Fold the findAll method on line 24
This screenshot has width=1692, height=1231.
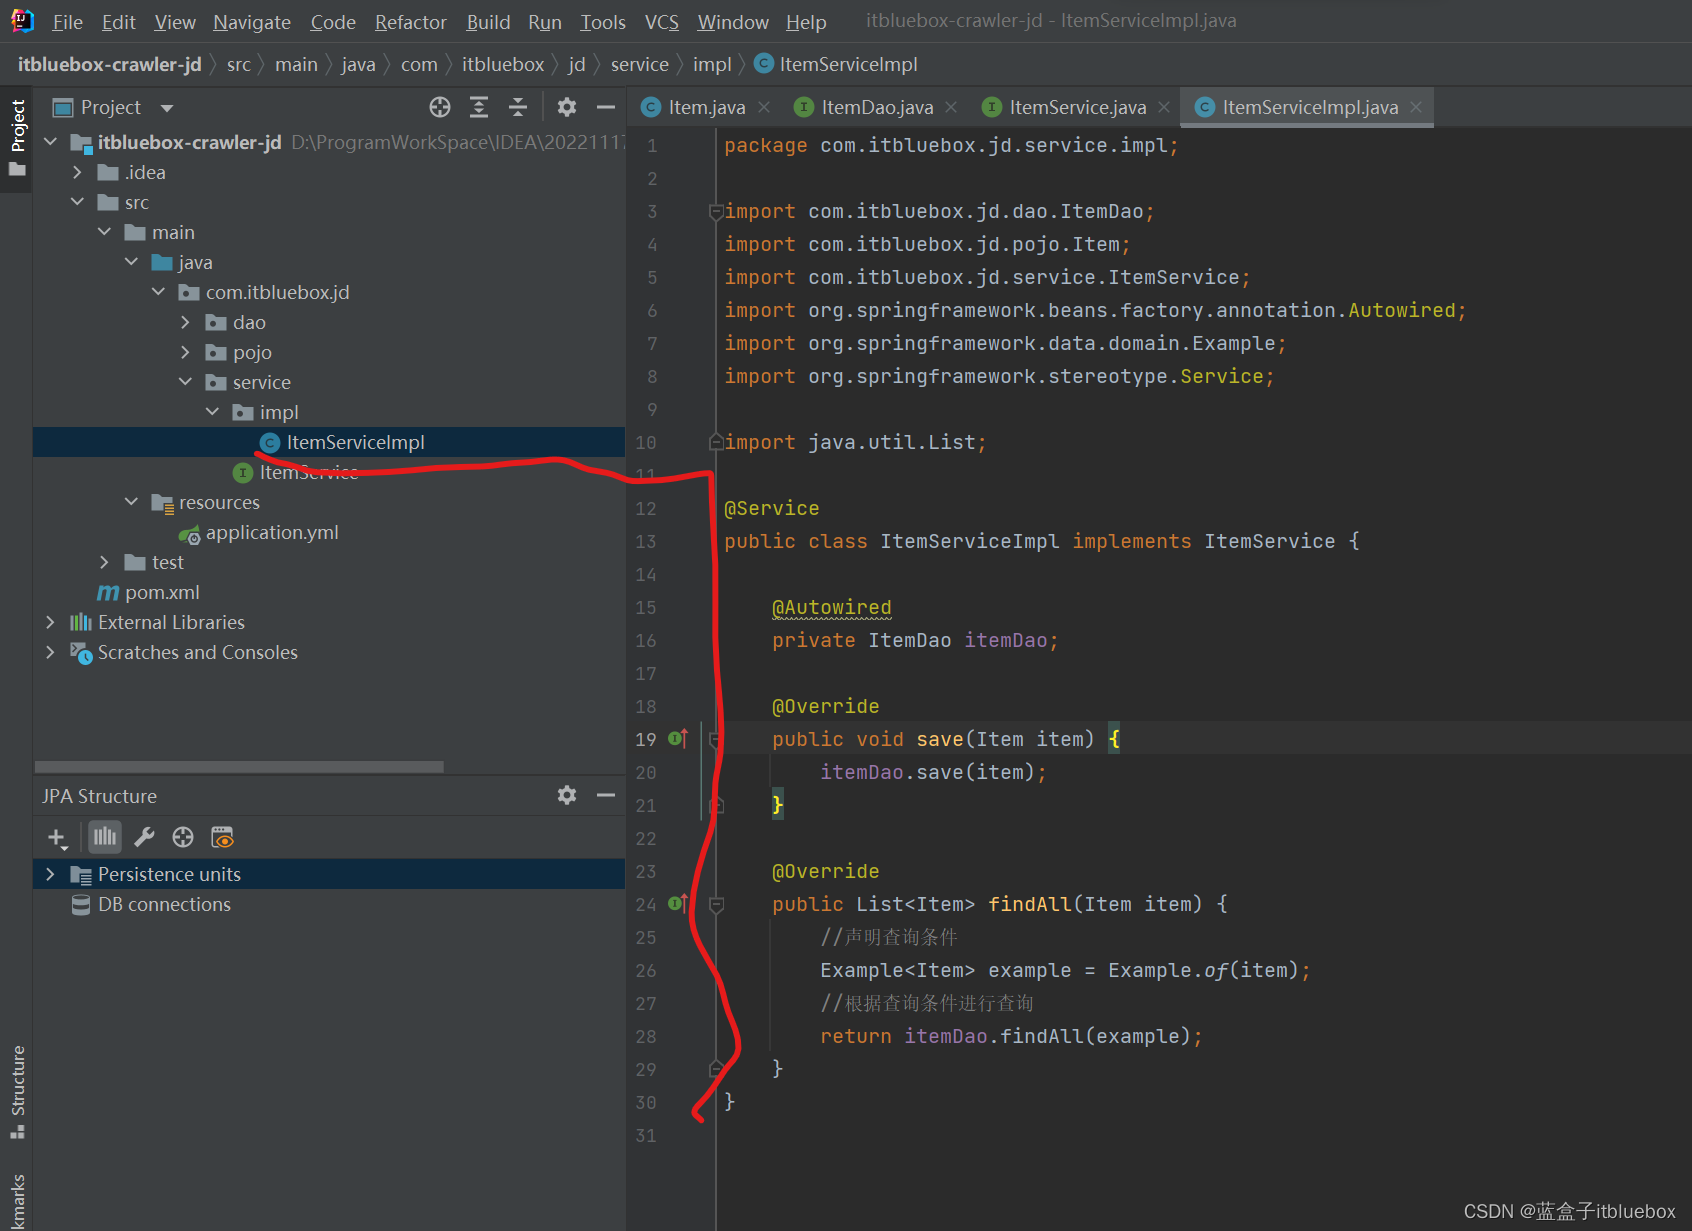[716, 905]
